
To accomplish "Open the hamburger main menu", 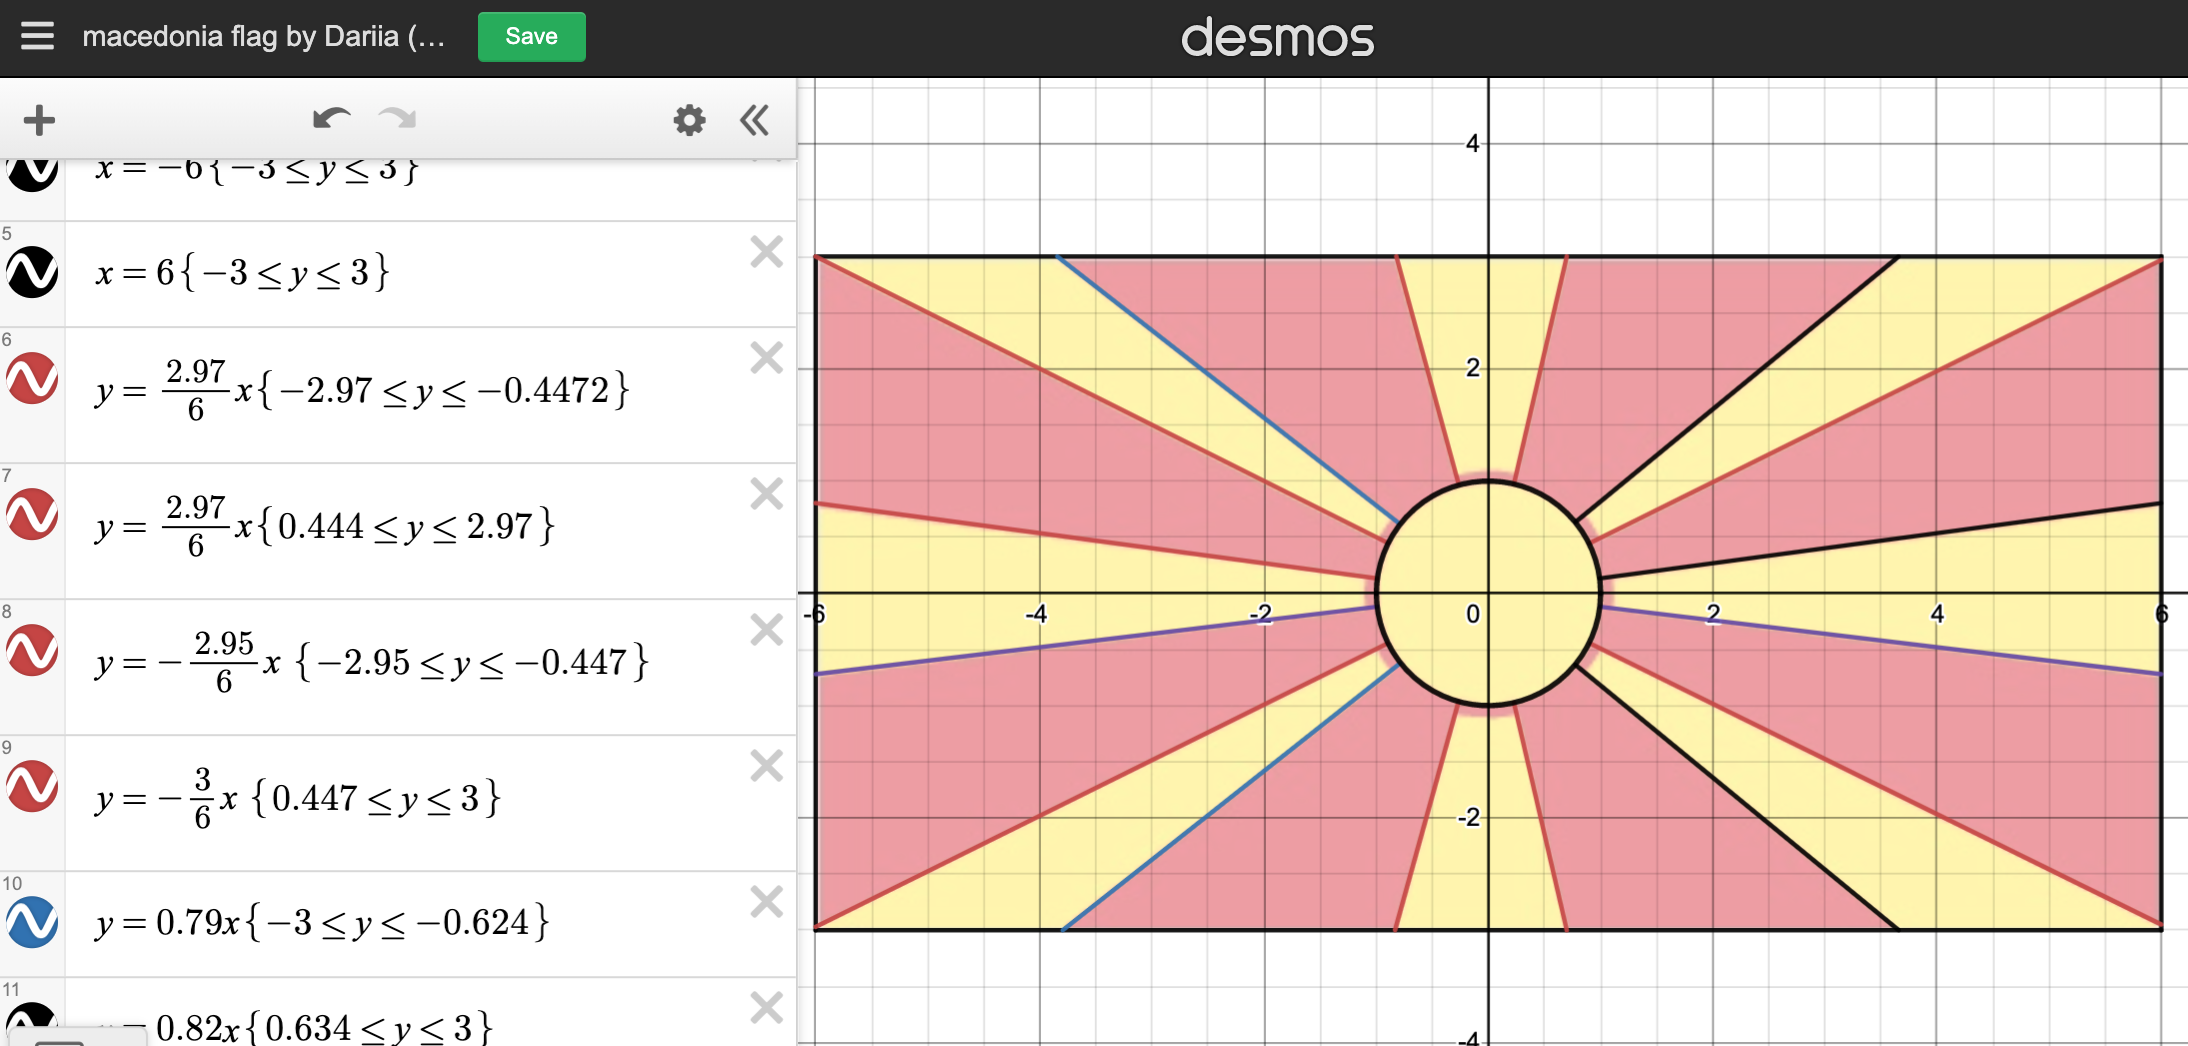I will (37, 36).
